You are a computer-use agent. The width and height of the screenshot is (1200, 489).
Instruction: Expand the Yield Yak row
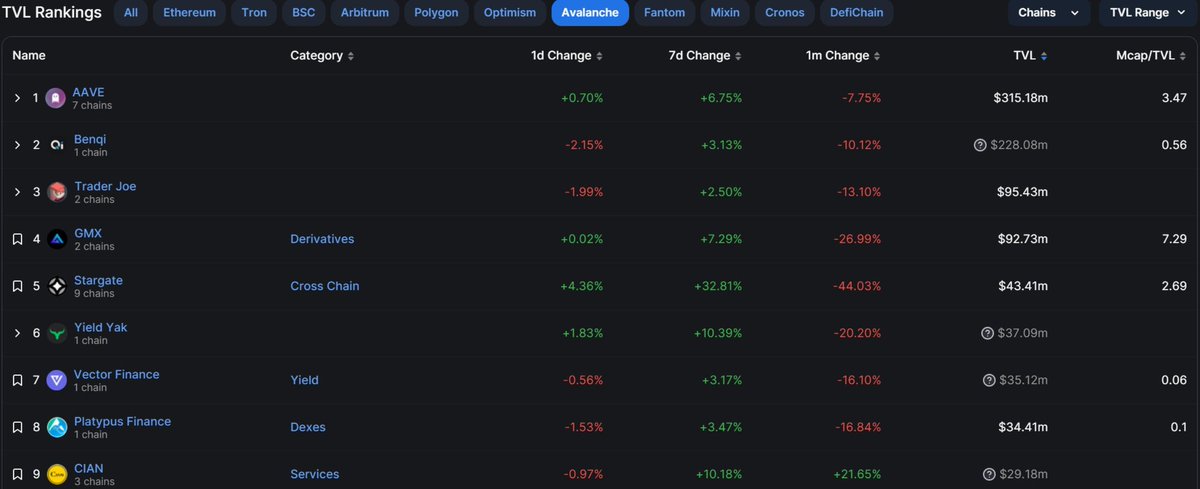(17, 333)
